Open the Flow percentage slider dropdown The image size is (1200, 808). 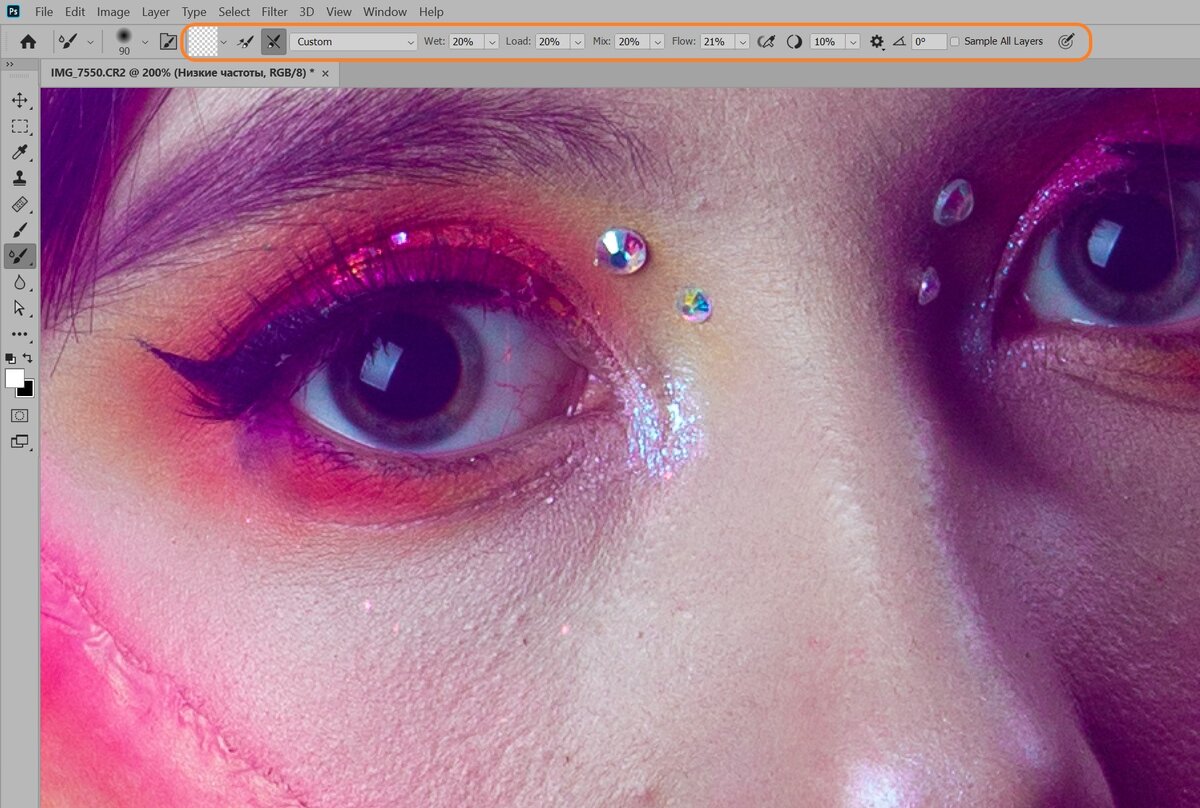coord(742,42)
